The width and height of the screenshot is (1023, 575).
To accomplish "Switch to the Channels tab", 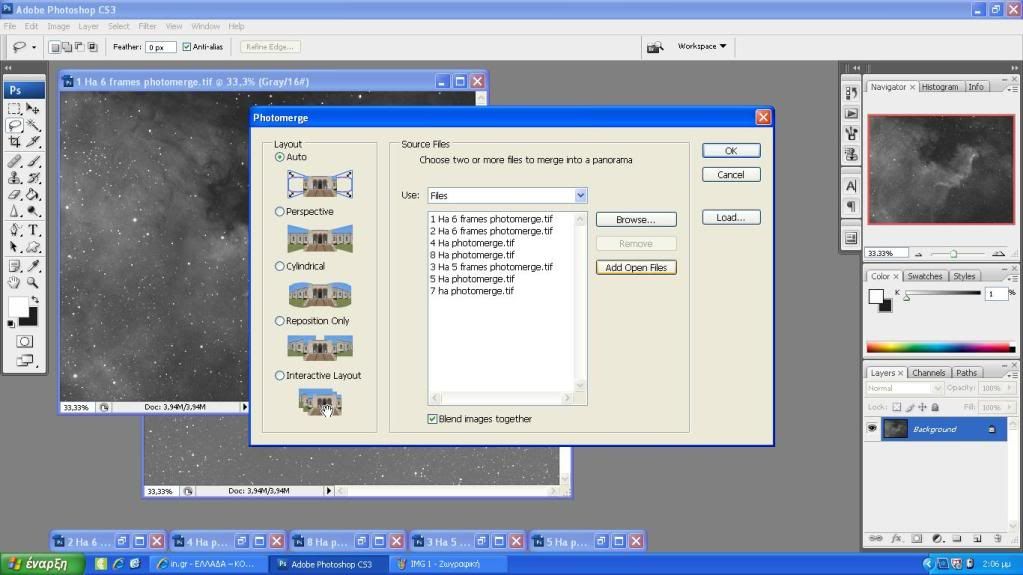I will coord(928,373).
